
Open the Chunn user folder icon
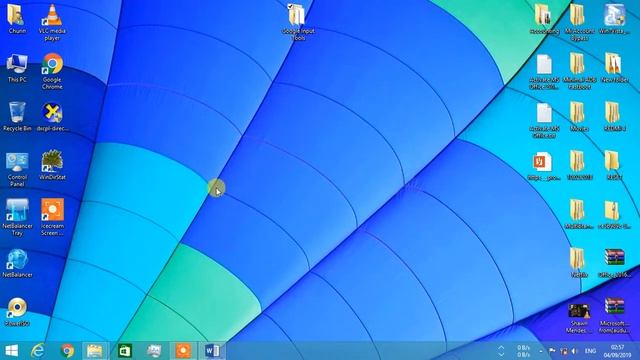tap(17, 15)
